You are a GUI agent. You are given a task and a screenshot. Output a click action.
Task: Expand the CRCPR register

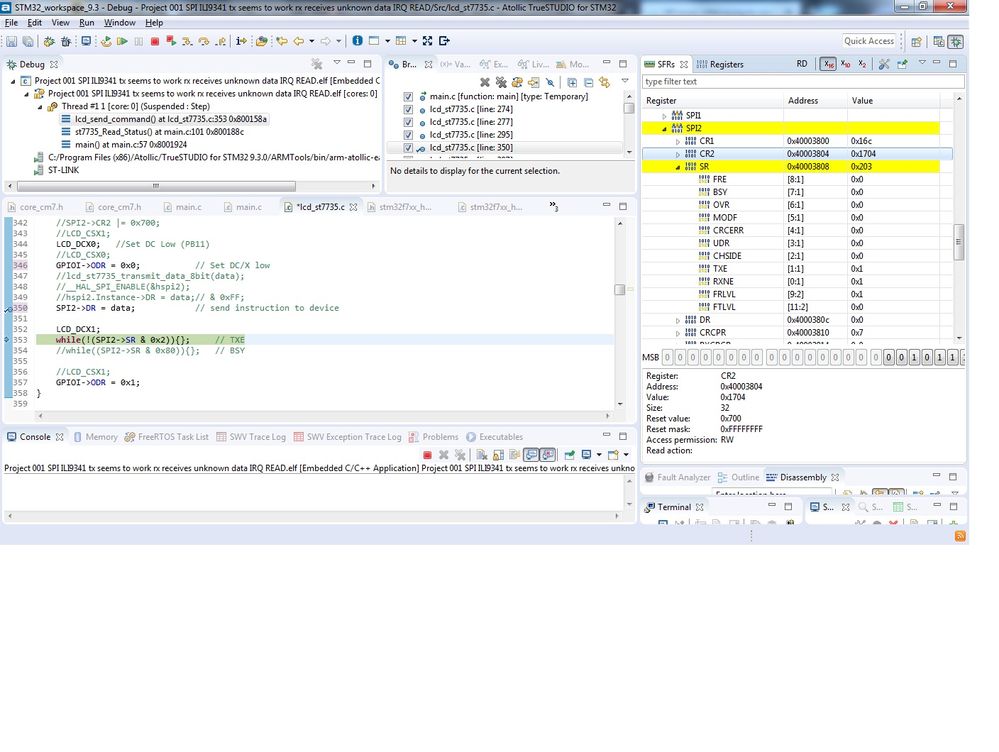(677, 333)
